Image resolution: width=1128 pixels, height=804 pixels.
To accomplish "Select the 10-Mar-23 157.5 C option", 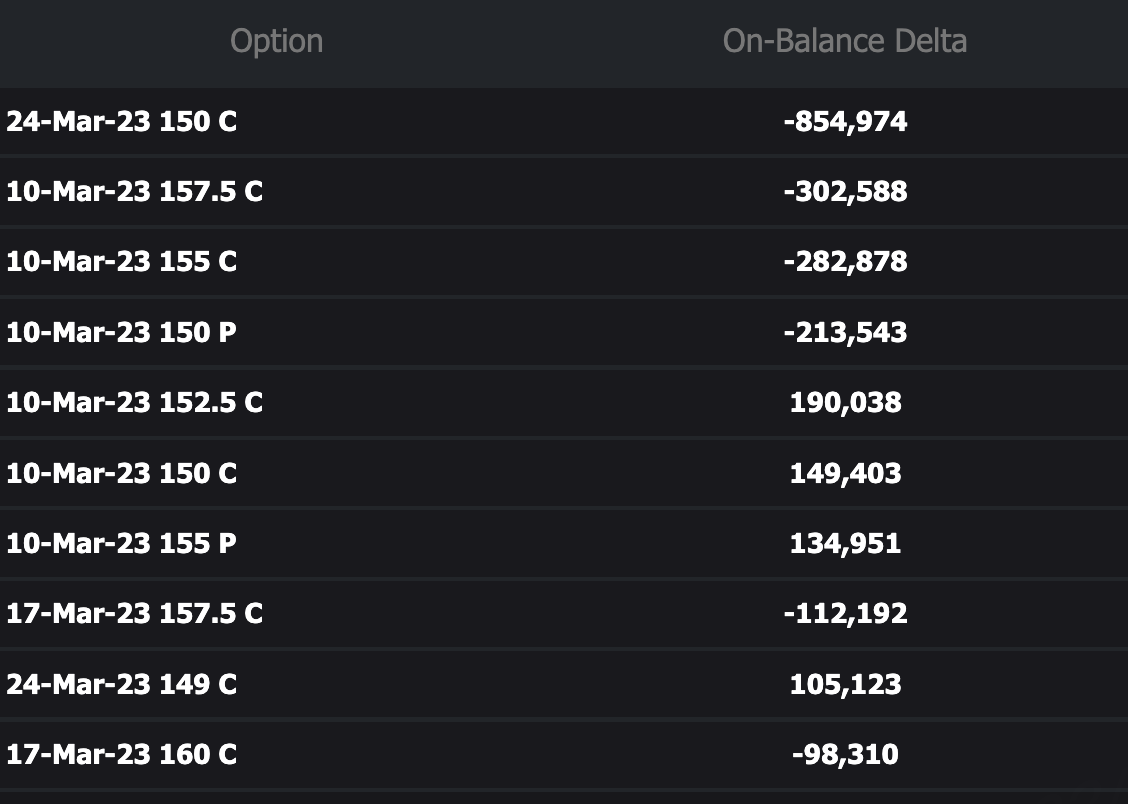I will 134,191.
